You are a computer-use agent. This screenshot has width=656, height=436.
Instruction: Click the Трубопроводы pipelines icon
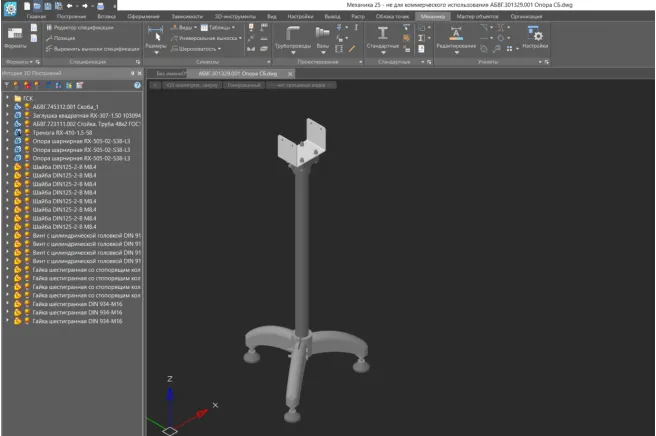[x=292, y=34]
